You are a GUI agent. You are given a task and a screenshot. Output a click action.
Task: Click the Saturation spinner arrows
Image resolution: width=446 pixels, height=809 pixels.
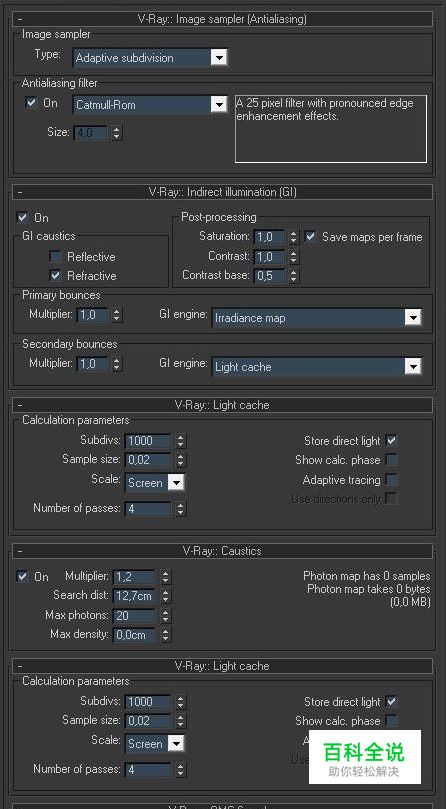pyautogui.click(x=293, y=237)
